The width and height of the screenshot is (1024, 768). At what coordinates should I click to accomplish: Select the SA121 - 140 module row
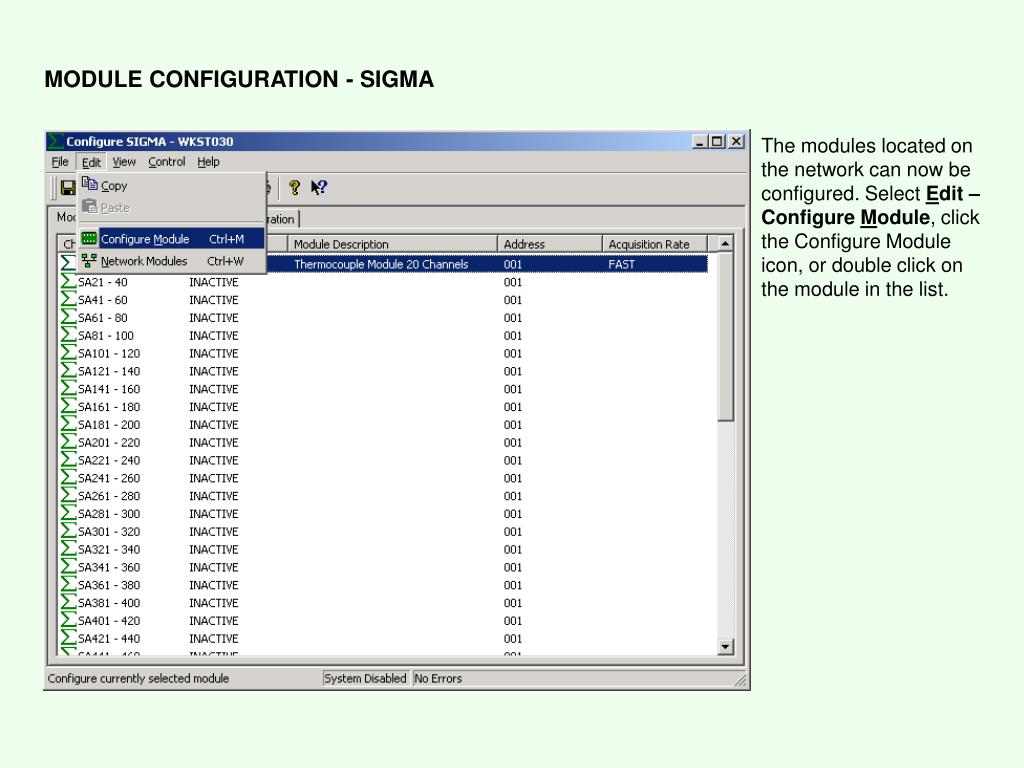tap(384, 371)
